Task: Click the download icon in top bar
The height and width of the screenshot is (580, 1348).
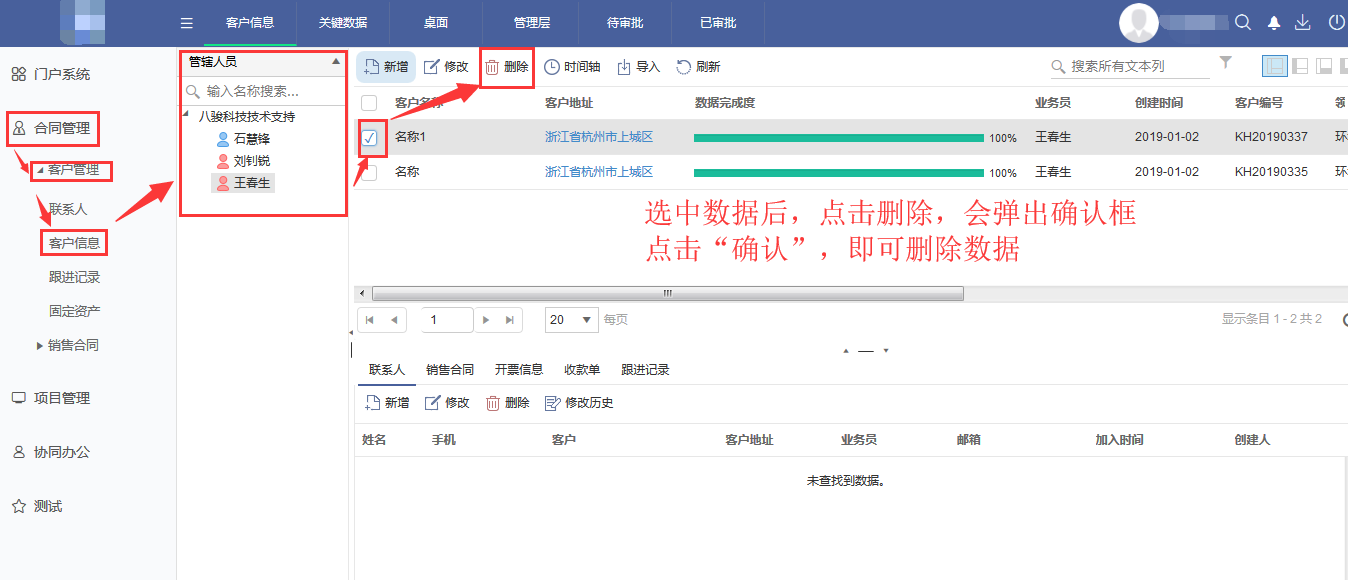Action: [1302, 23]
